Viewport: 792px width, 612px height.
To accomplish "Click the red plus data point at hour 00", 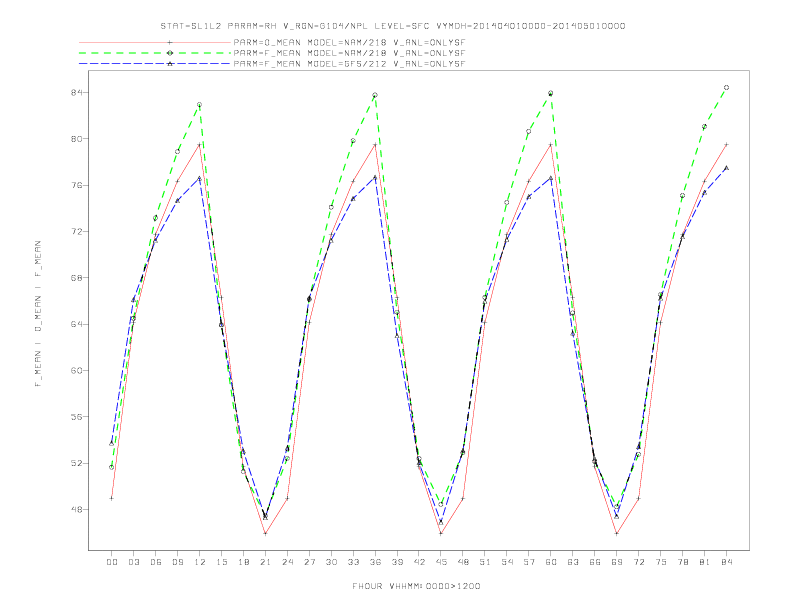I will pos(111,498).
